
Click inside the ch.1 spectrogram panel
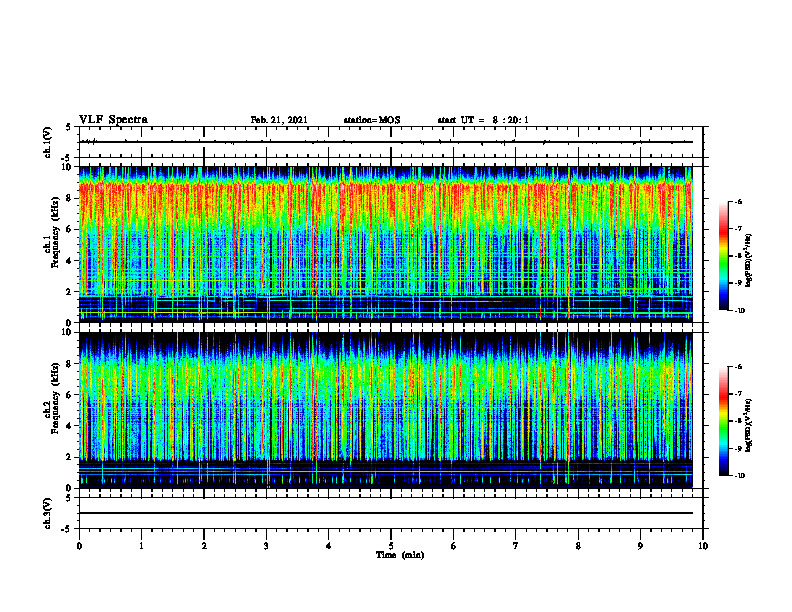click(x=386, y=244)
